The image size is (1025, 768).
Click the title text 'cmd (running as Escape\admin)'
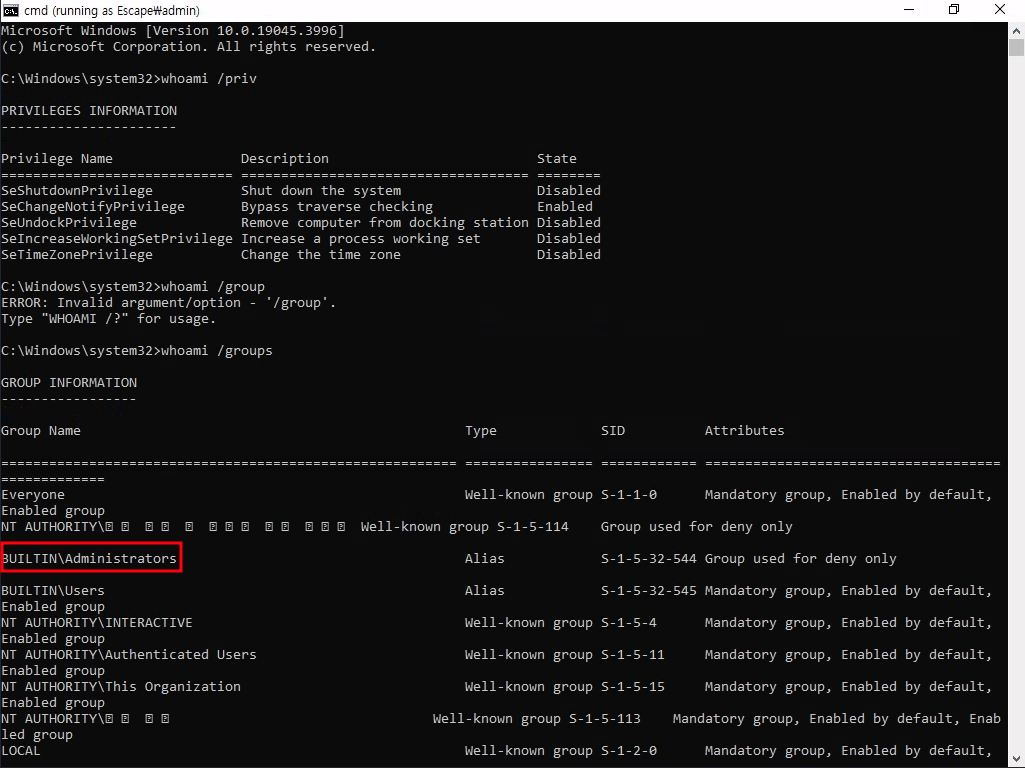coord(112,10)
